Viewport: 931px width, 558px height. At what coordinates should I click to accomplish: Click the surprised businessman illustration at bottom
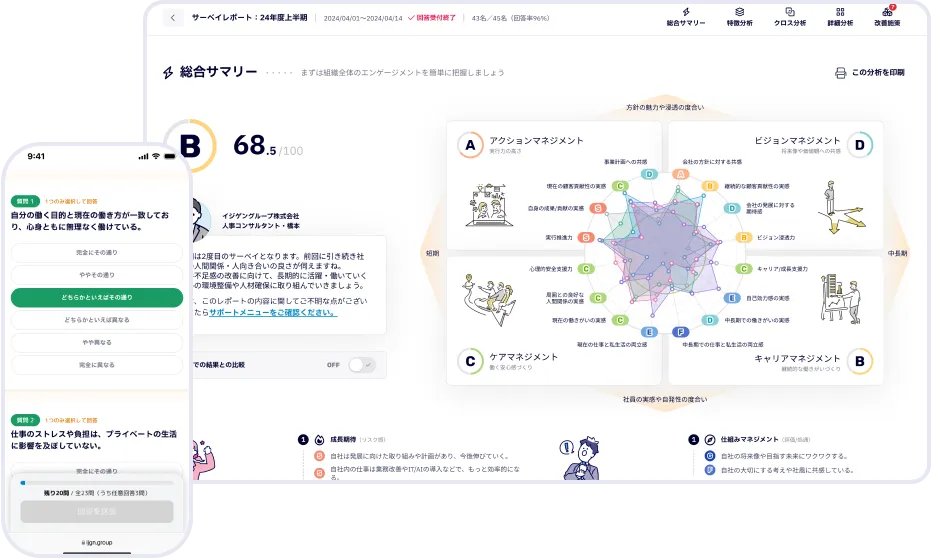click(580, 458)
